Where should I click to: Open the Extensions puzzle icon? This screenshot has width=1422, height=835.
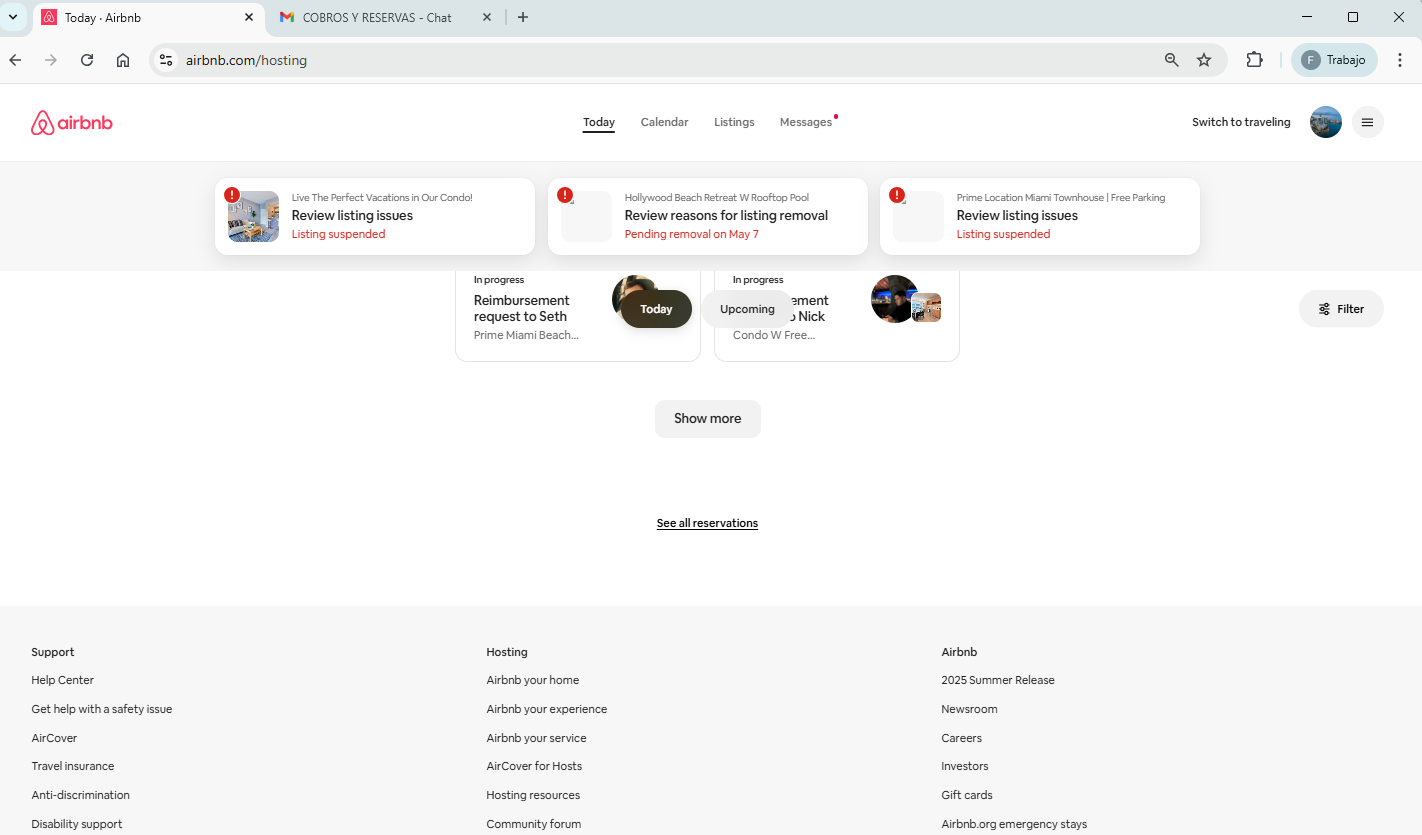point(1254,60)
